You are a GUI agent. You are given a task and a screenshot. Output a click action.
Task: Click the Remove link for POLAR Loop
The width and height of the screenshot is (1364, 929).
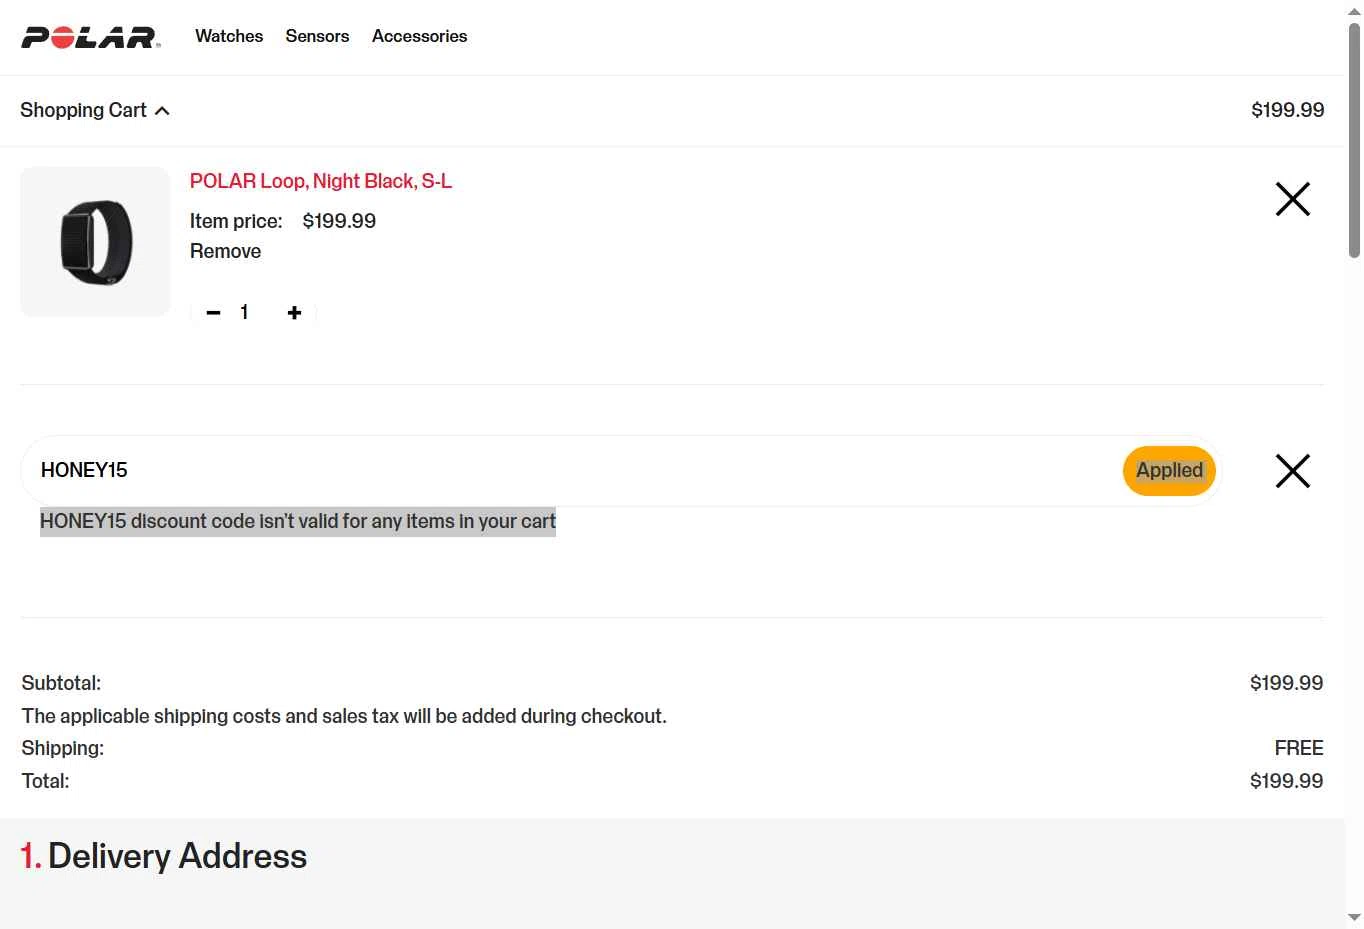[225, 251]
